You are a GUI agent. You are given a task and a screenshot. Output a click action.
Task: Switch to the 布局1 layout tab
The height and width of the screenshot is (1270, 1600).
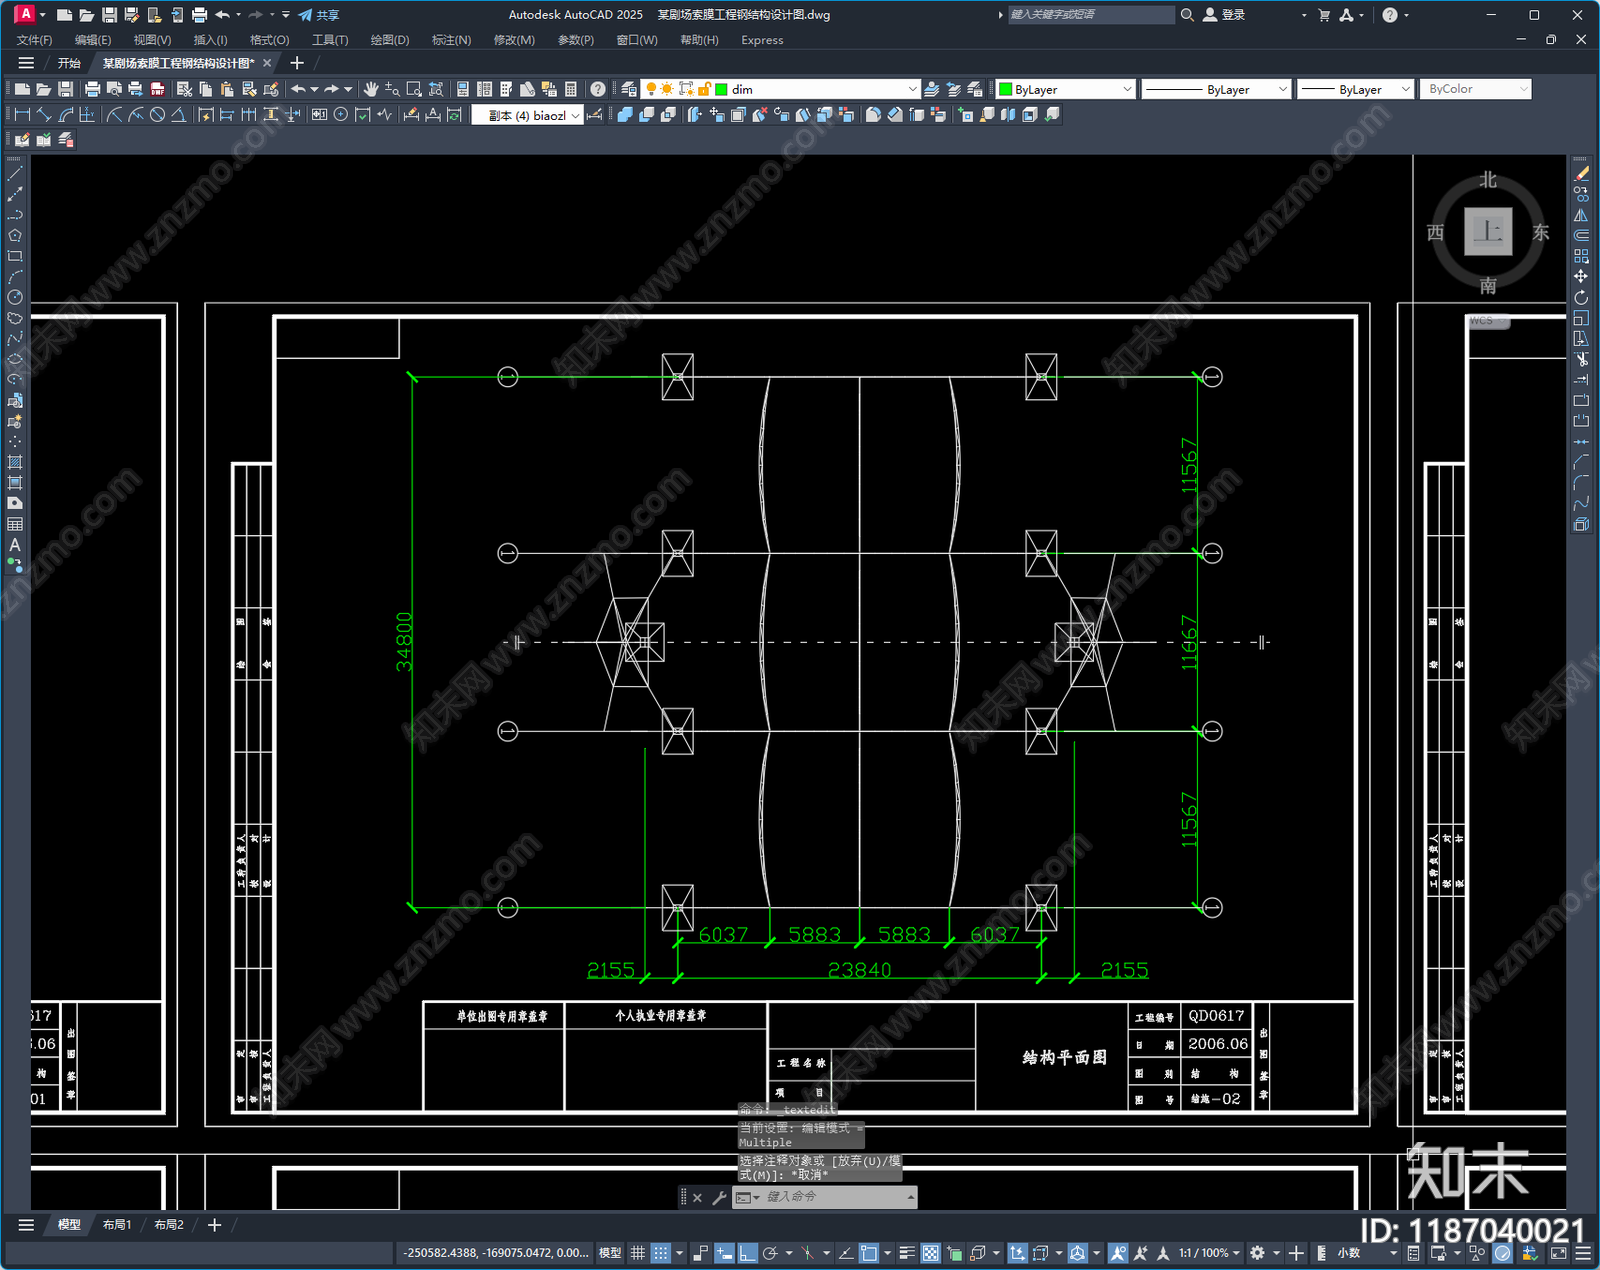point(117,1225)
